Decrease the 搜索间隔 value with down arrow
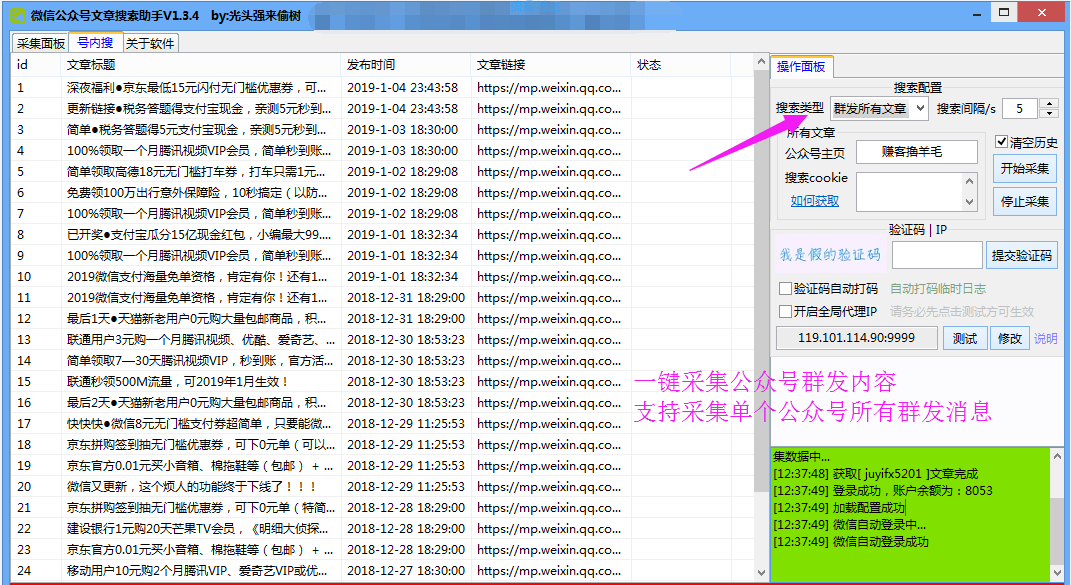The height and width of the screenshot is (585, 1071). point(1050,113)
